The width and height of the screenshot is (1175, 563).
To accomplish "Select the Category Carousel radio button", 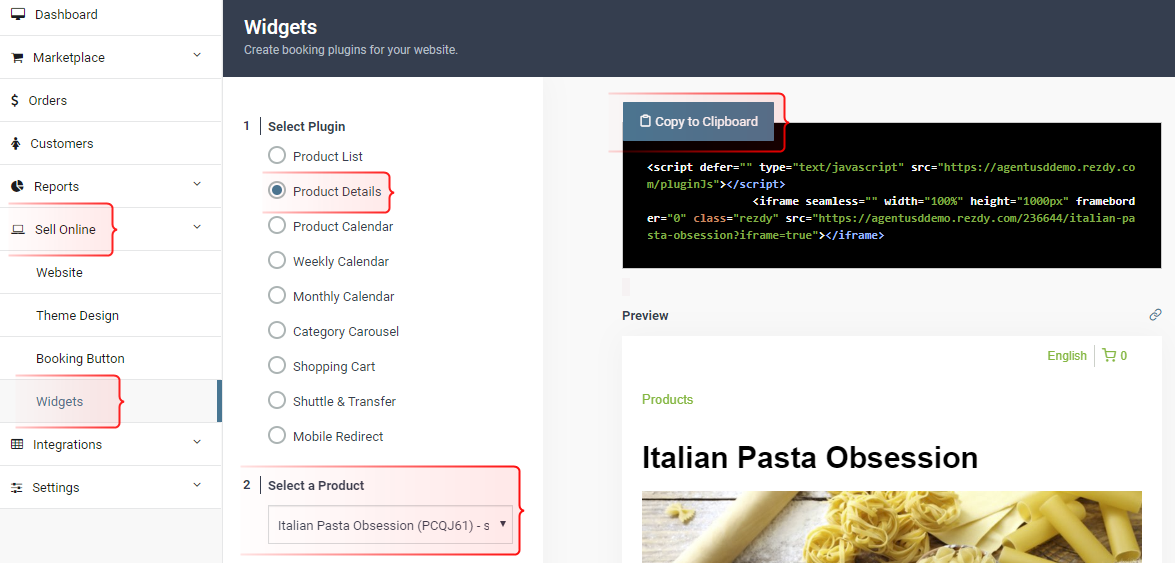I will (277, 330).
